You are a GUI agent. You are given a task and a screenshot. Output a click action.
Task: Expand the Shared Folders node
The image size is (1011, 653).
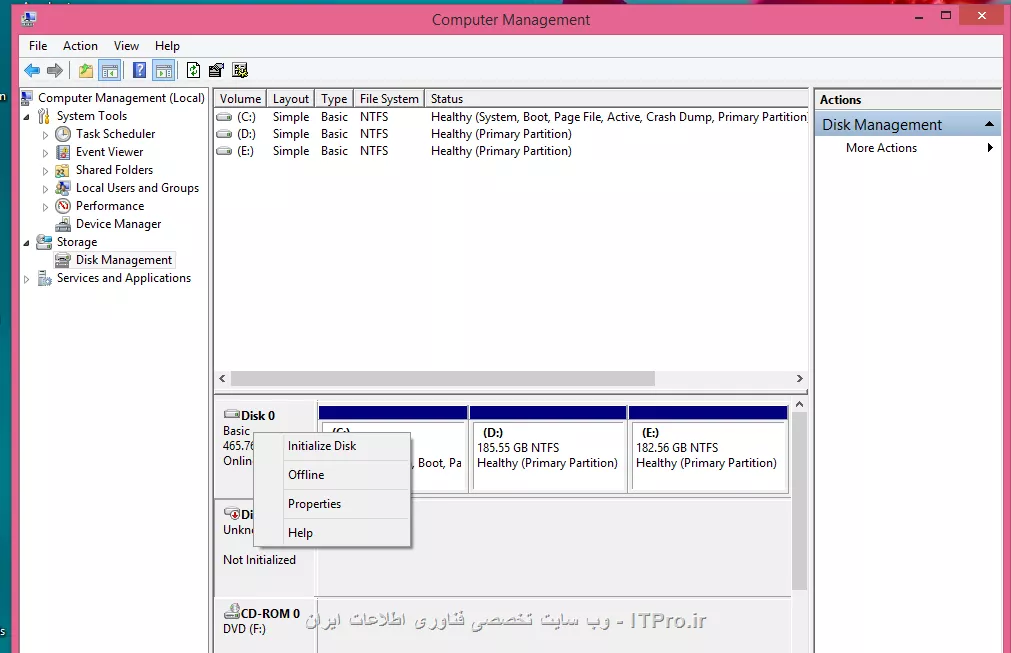click(45, 171)
